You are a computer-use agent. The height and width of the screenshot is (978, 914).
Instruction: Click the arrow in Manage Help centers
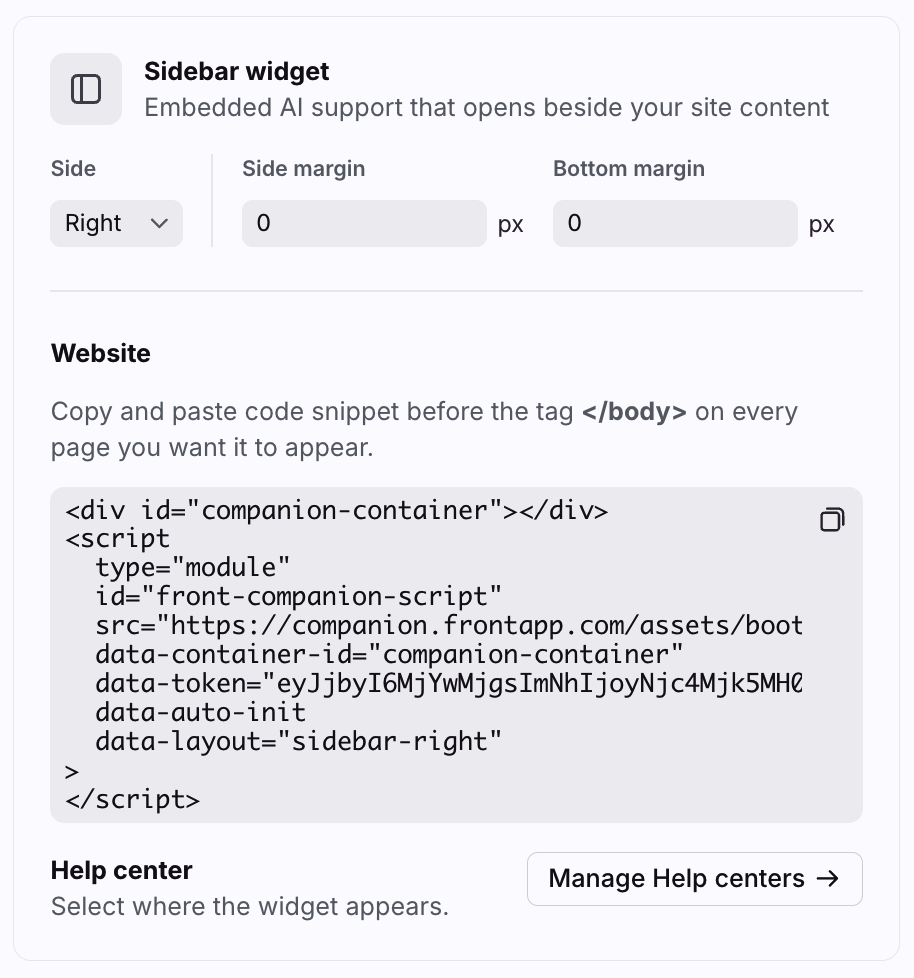827,879
